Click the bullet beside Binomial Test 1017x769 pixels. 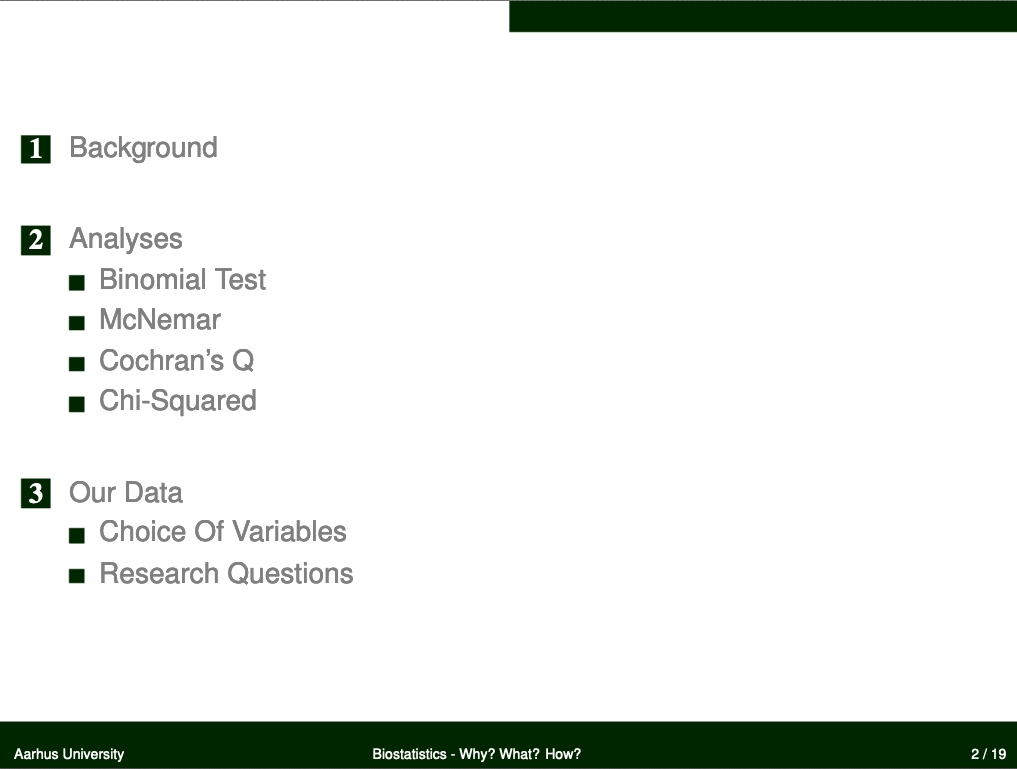(77, 282)
